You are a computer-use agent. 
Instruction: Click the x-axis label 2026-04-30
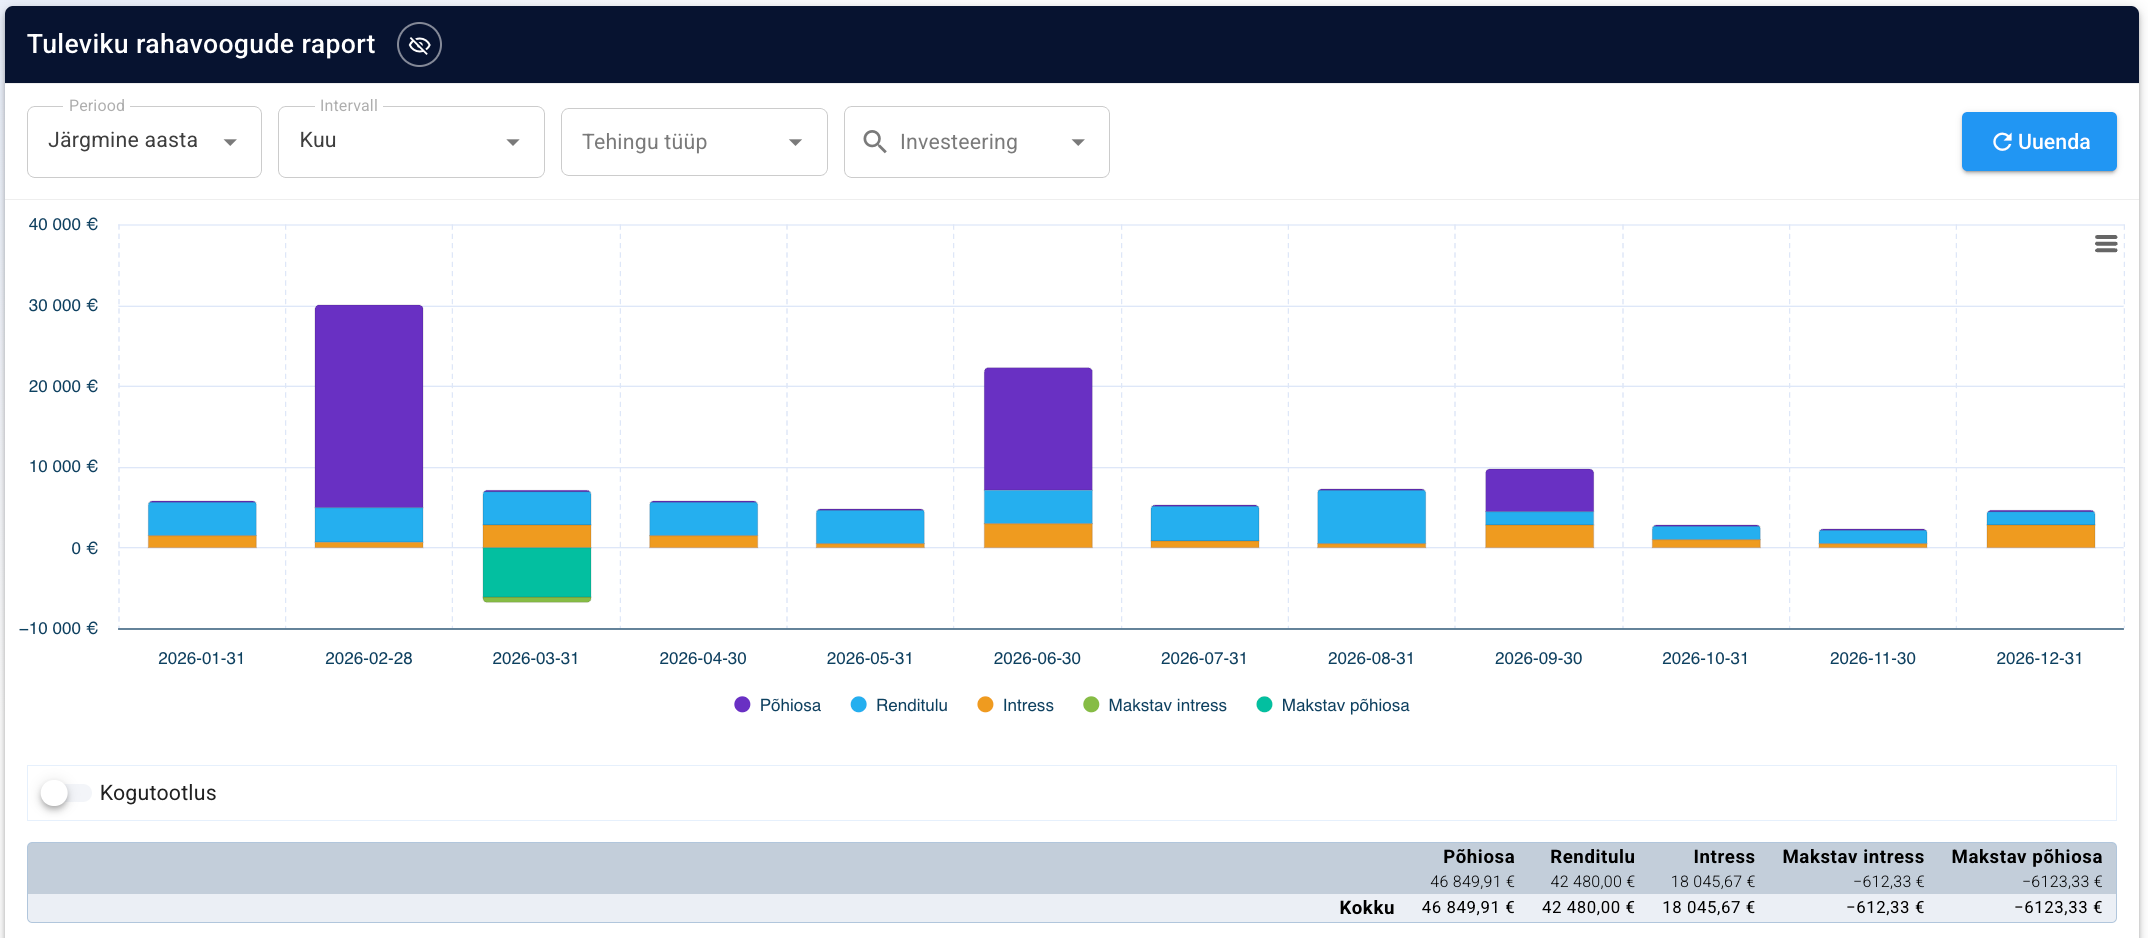pos(703,658)
